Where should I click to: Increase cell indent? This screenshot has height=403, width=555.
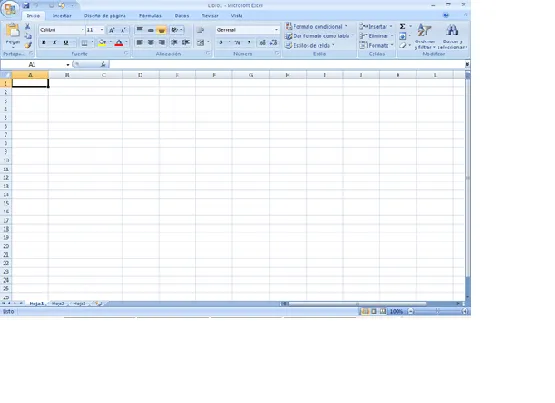click(x=186, y=43)
